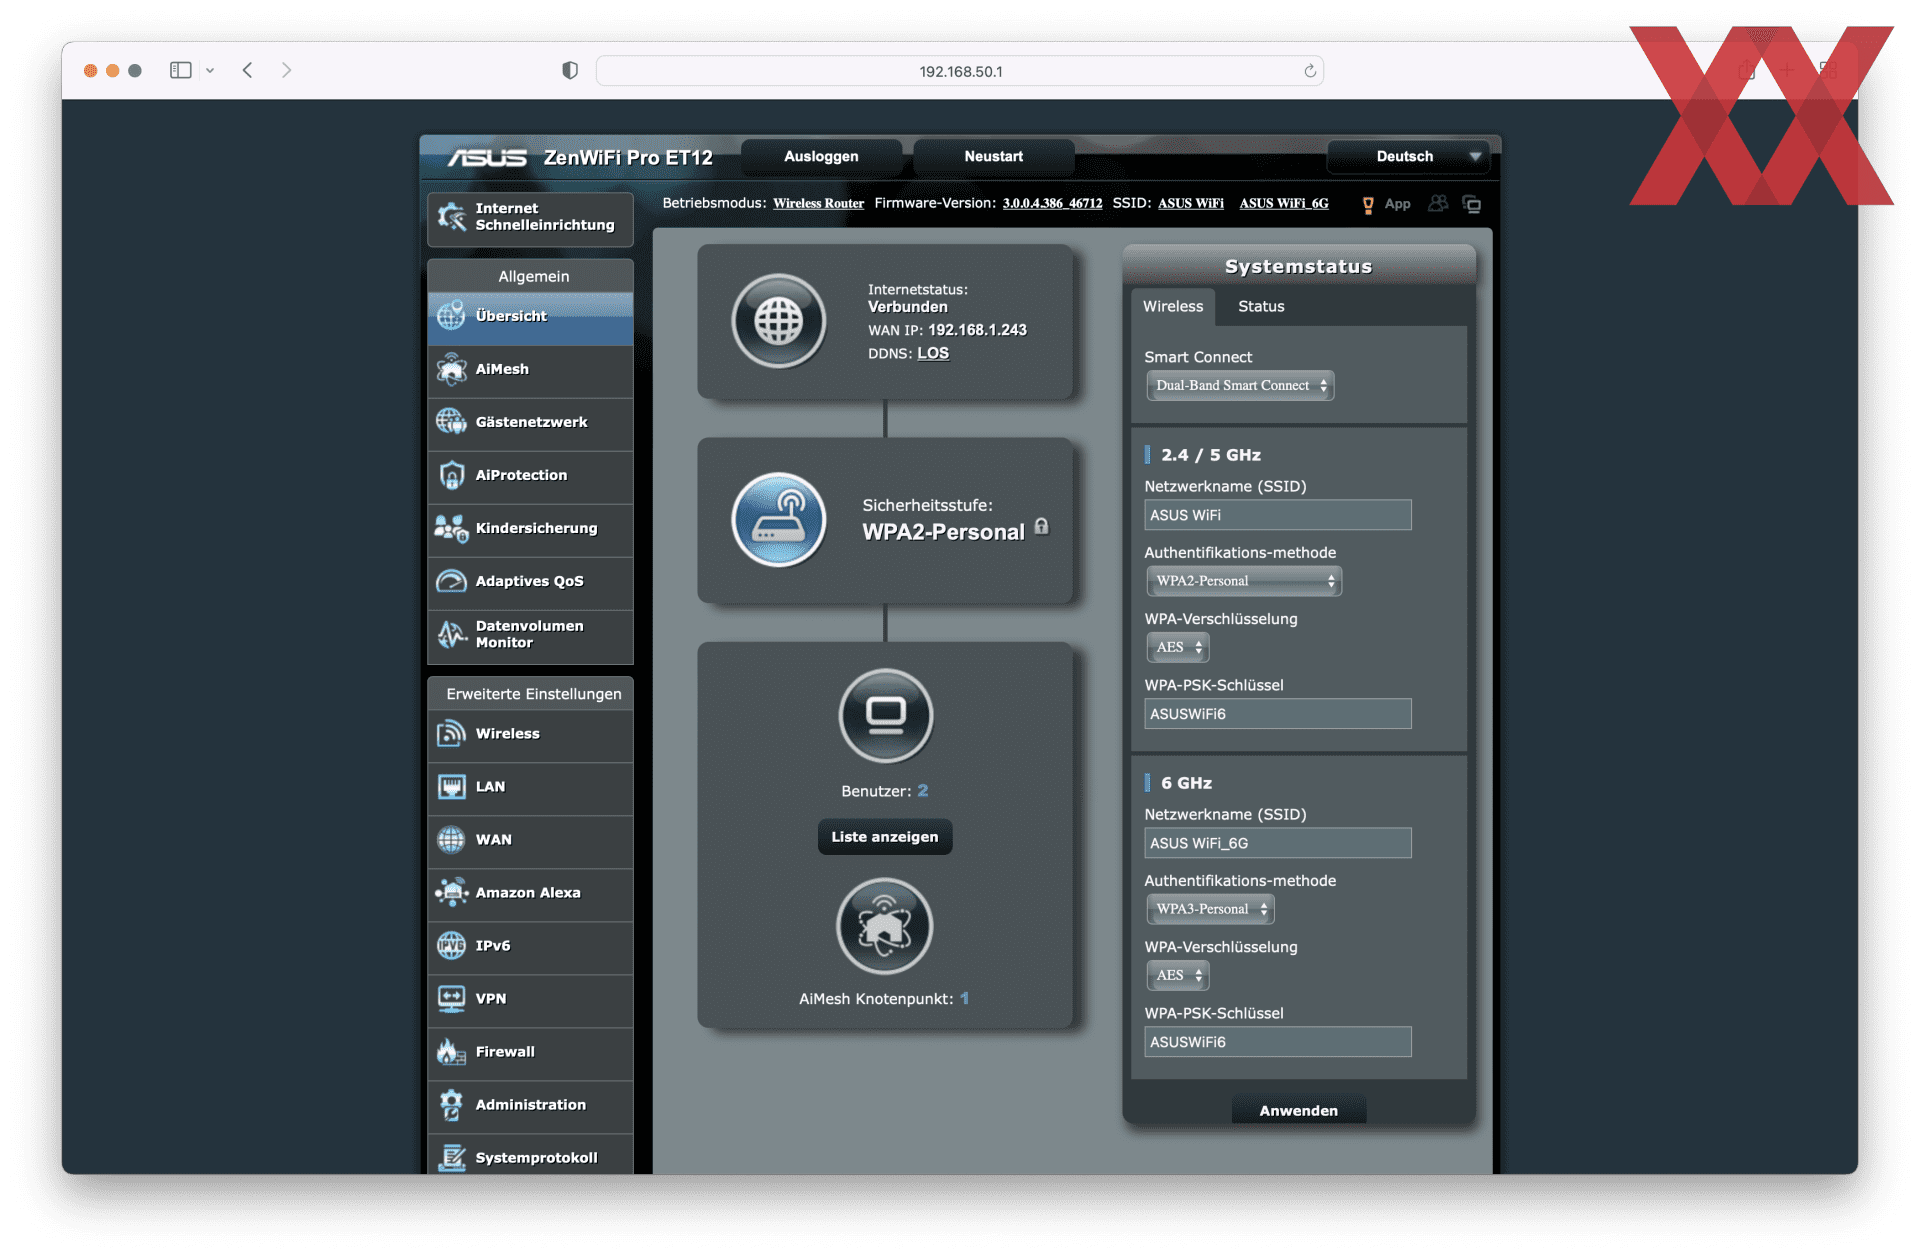Open the DDNS LOS link
This screenshot has width=1920, height=1256.
point(933,354)
